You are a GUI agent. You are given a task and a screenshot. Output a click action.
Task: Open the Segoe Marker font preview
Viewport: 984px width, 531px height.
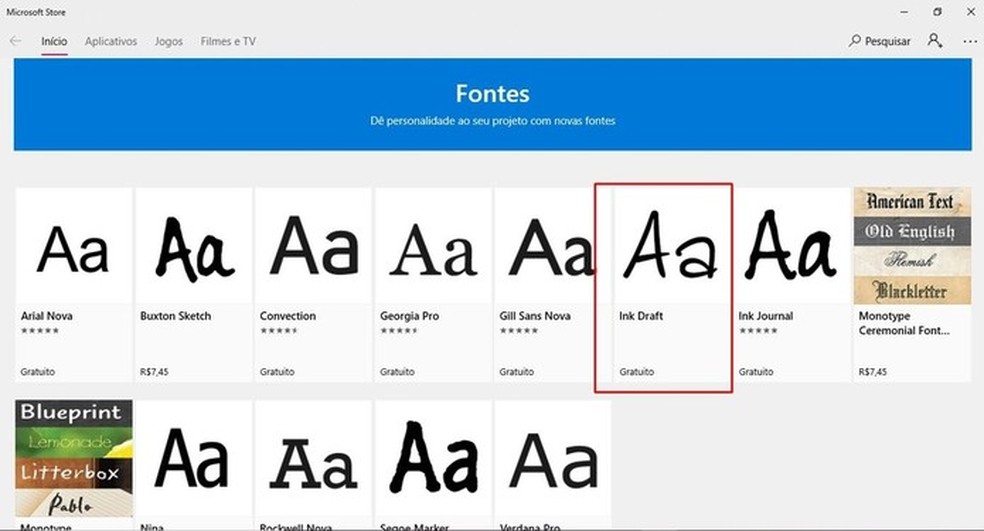433,458
